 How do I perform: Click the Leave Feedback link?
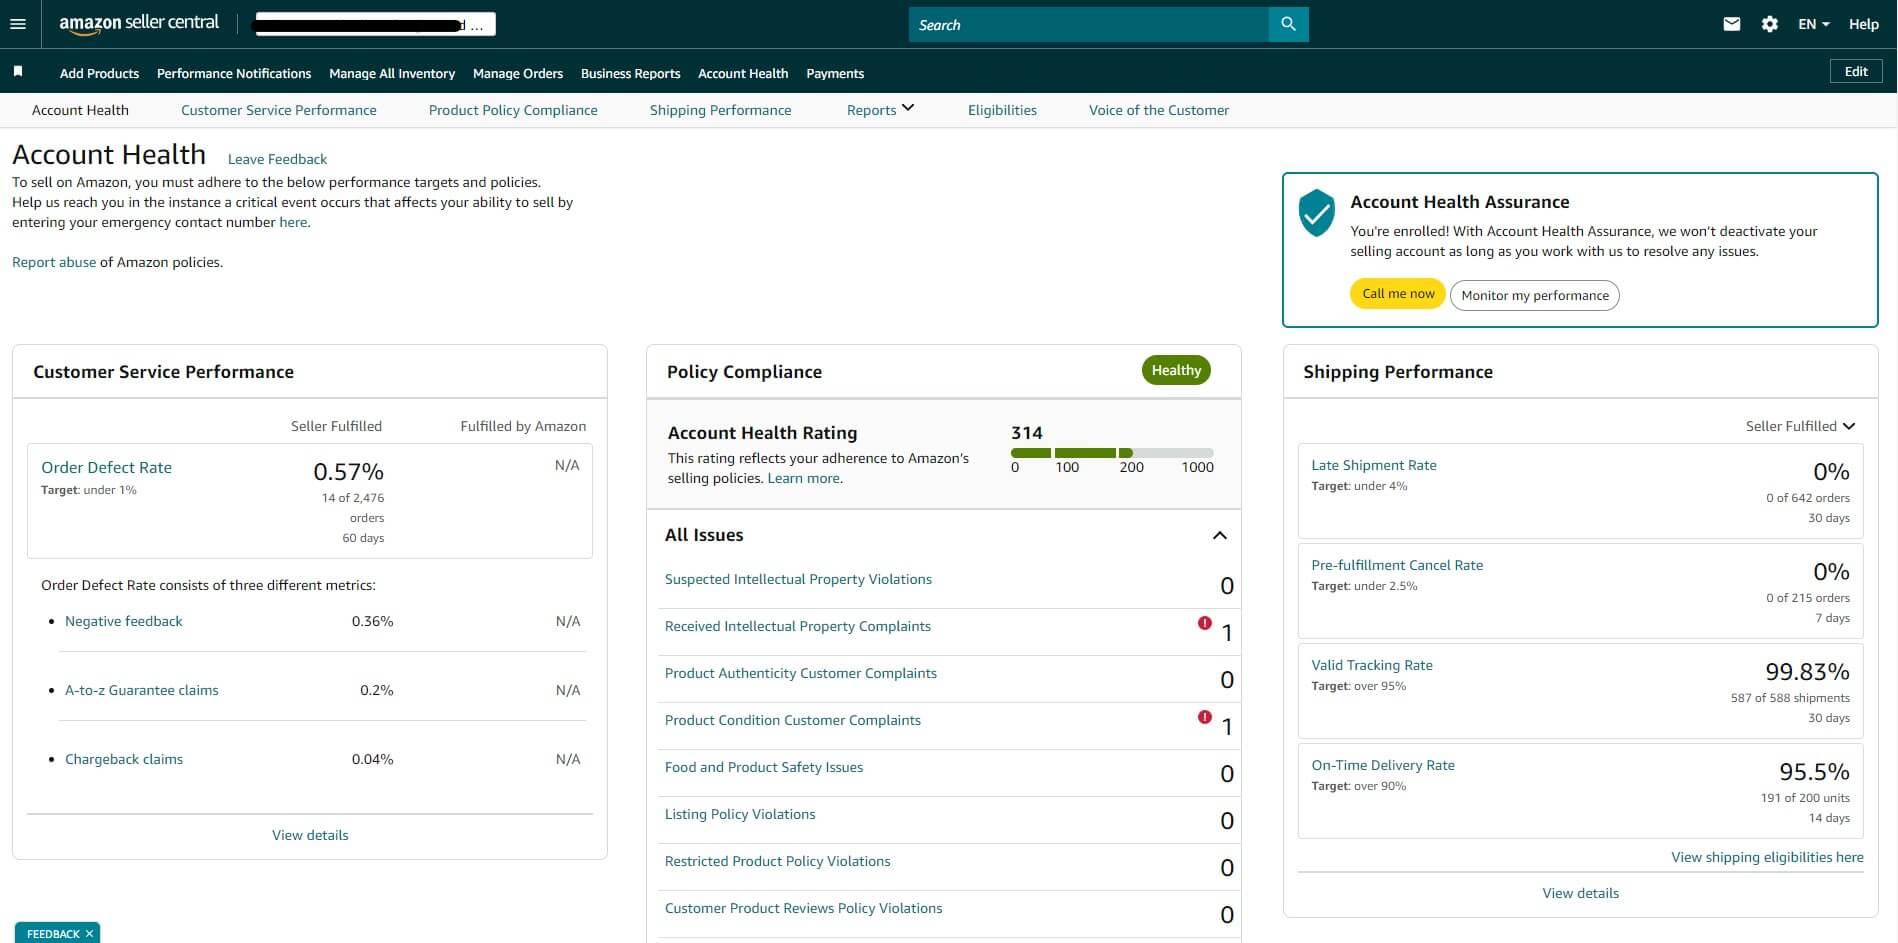tap(277, 159)
